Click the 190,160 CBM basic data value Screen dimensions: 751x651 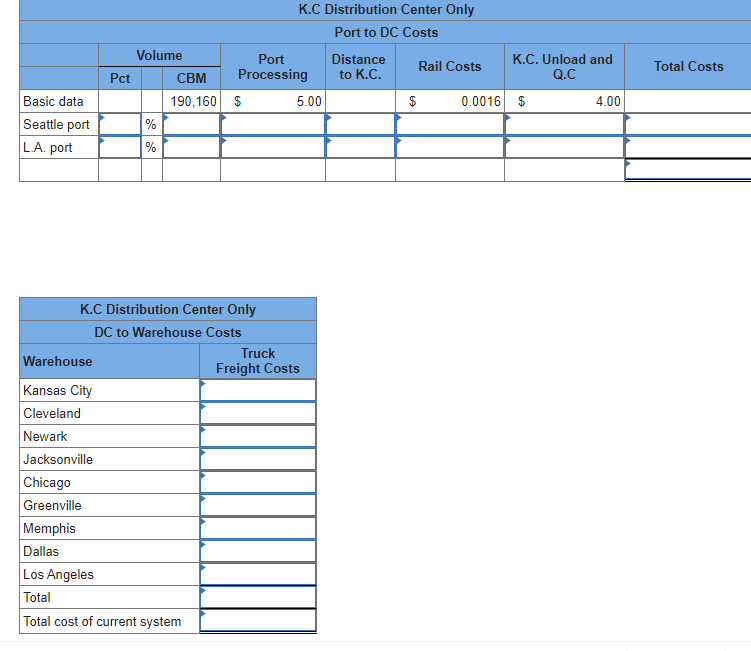click(193, 101)
